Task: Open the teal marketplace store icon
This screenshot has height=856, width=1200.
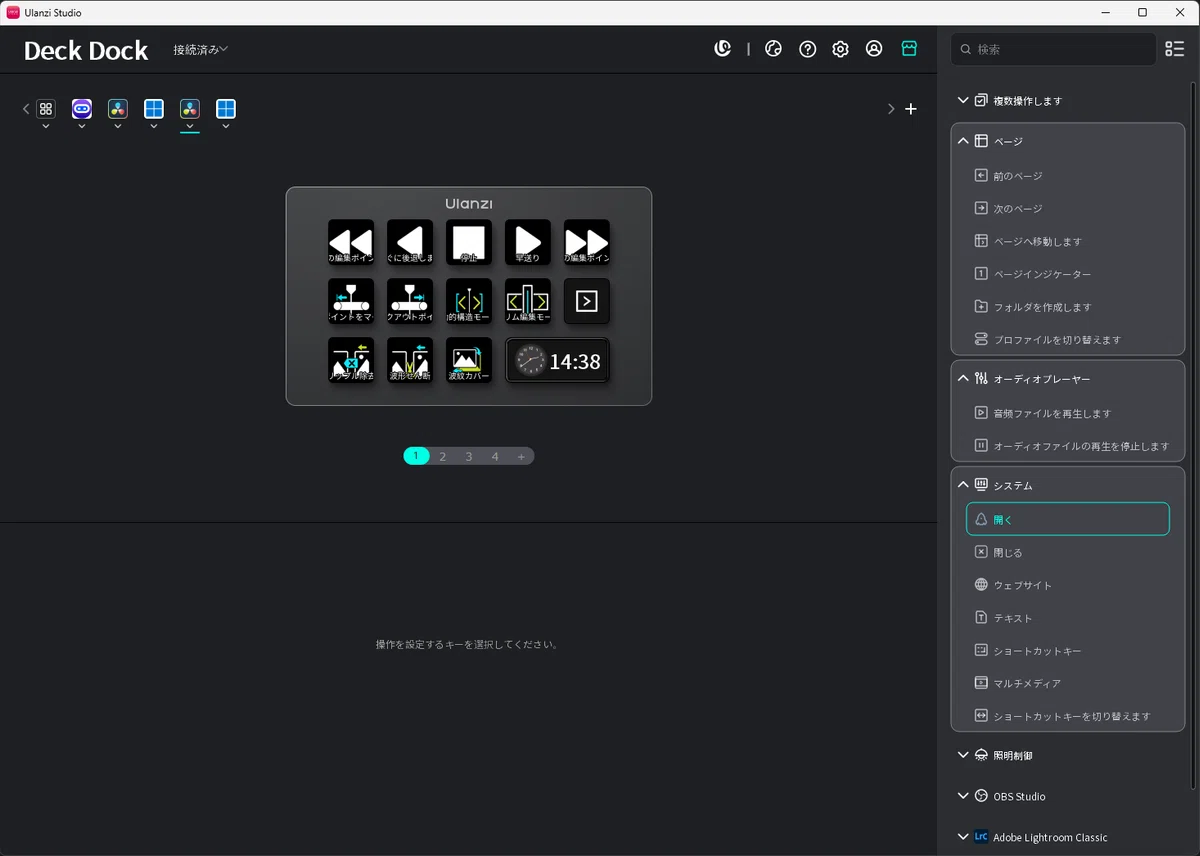Action: click(909, 48)
